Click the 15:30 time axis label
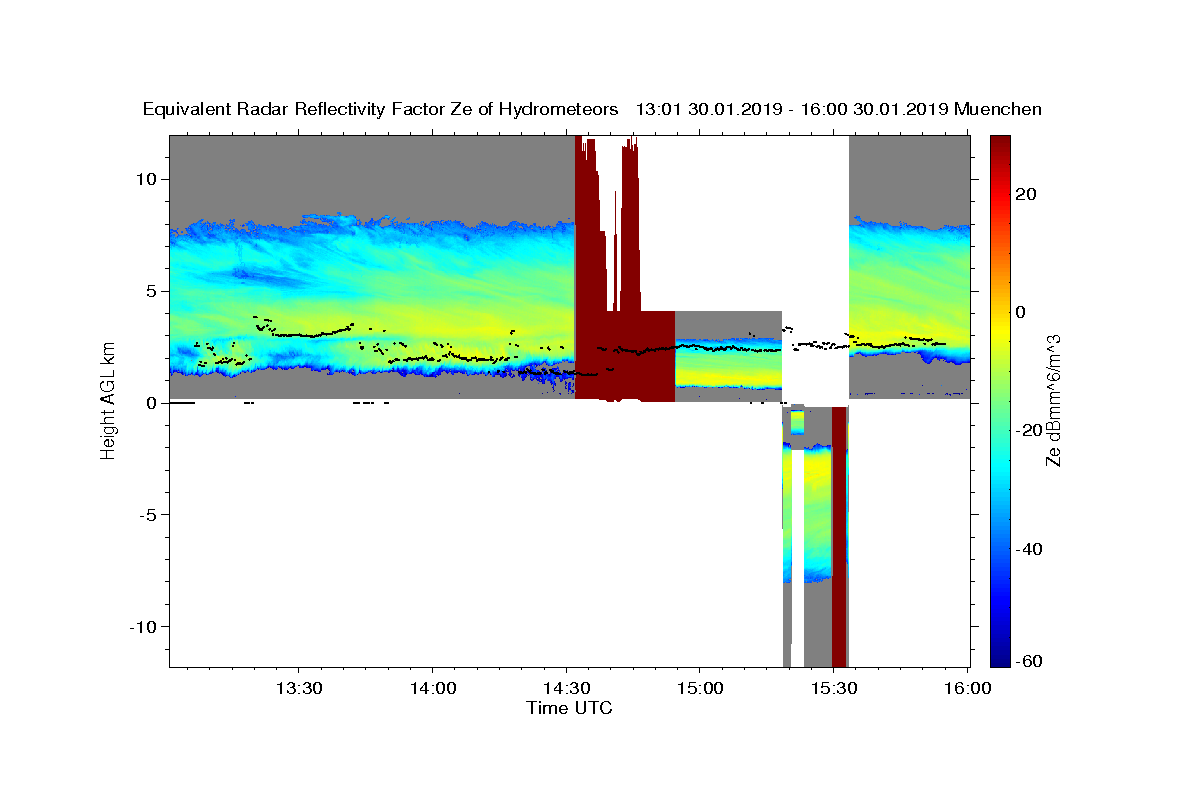The image size is (1200, 800). 833,688
